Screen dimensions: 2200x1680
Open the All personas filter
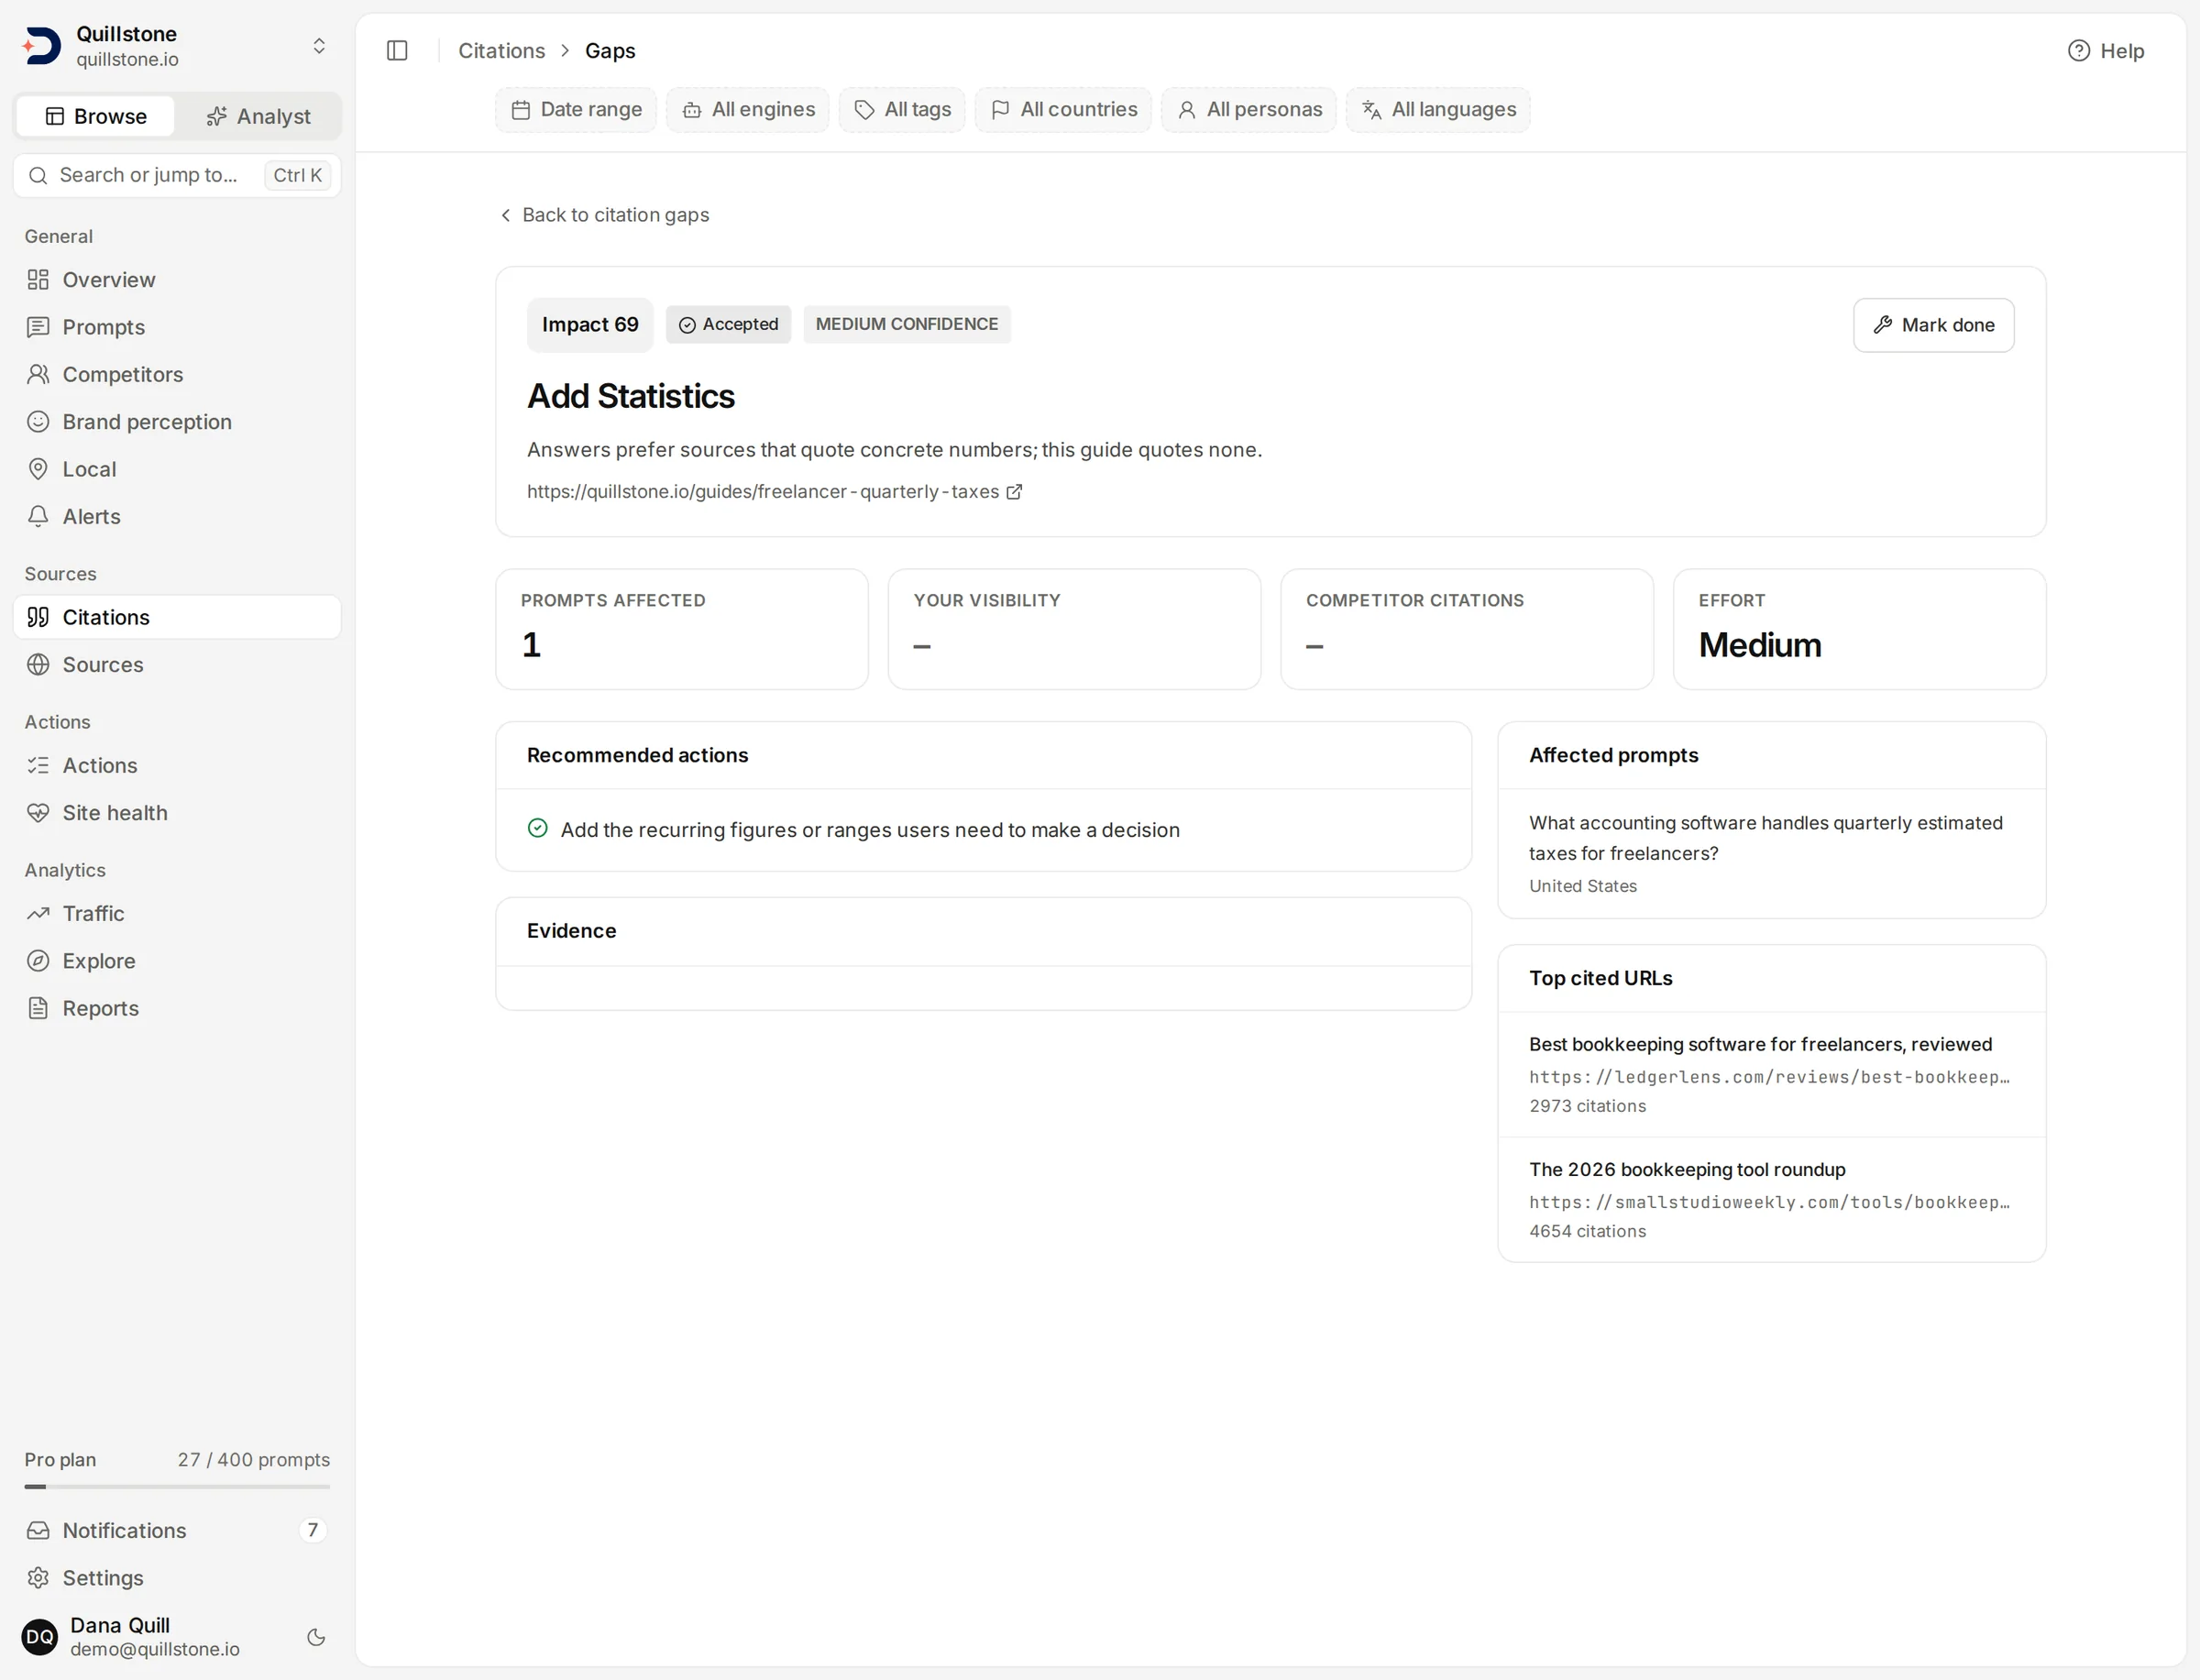[1249, 109]
